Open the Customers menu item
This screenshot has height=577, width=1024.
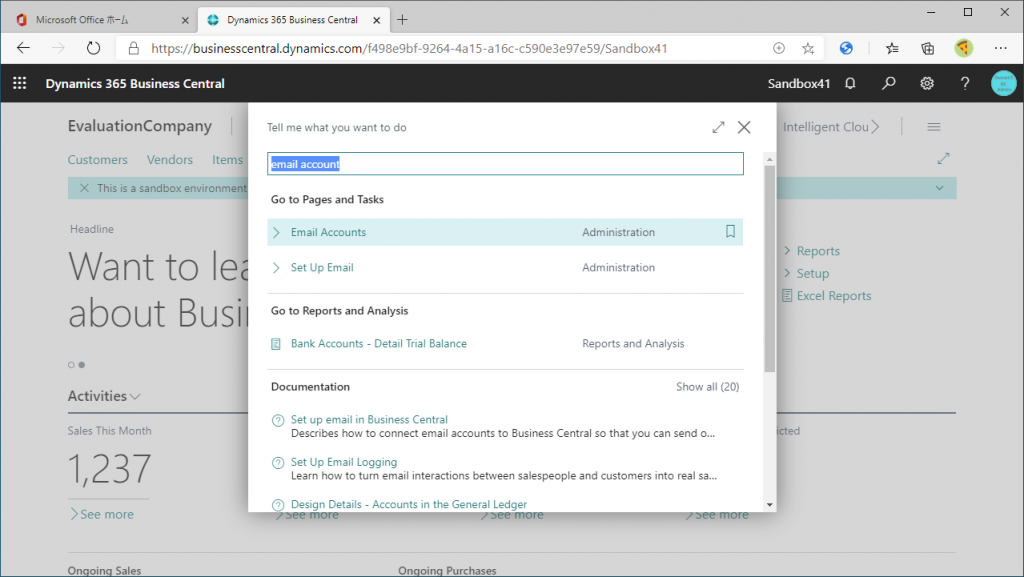(x=98, y=160)
